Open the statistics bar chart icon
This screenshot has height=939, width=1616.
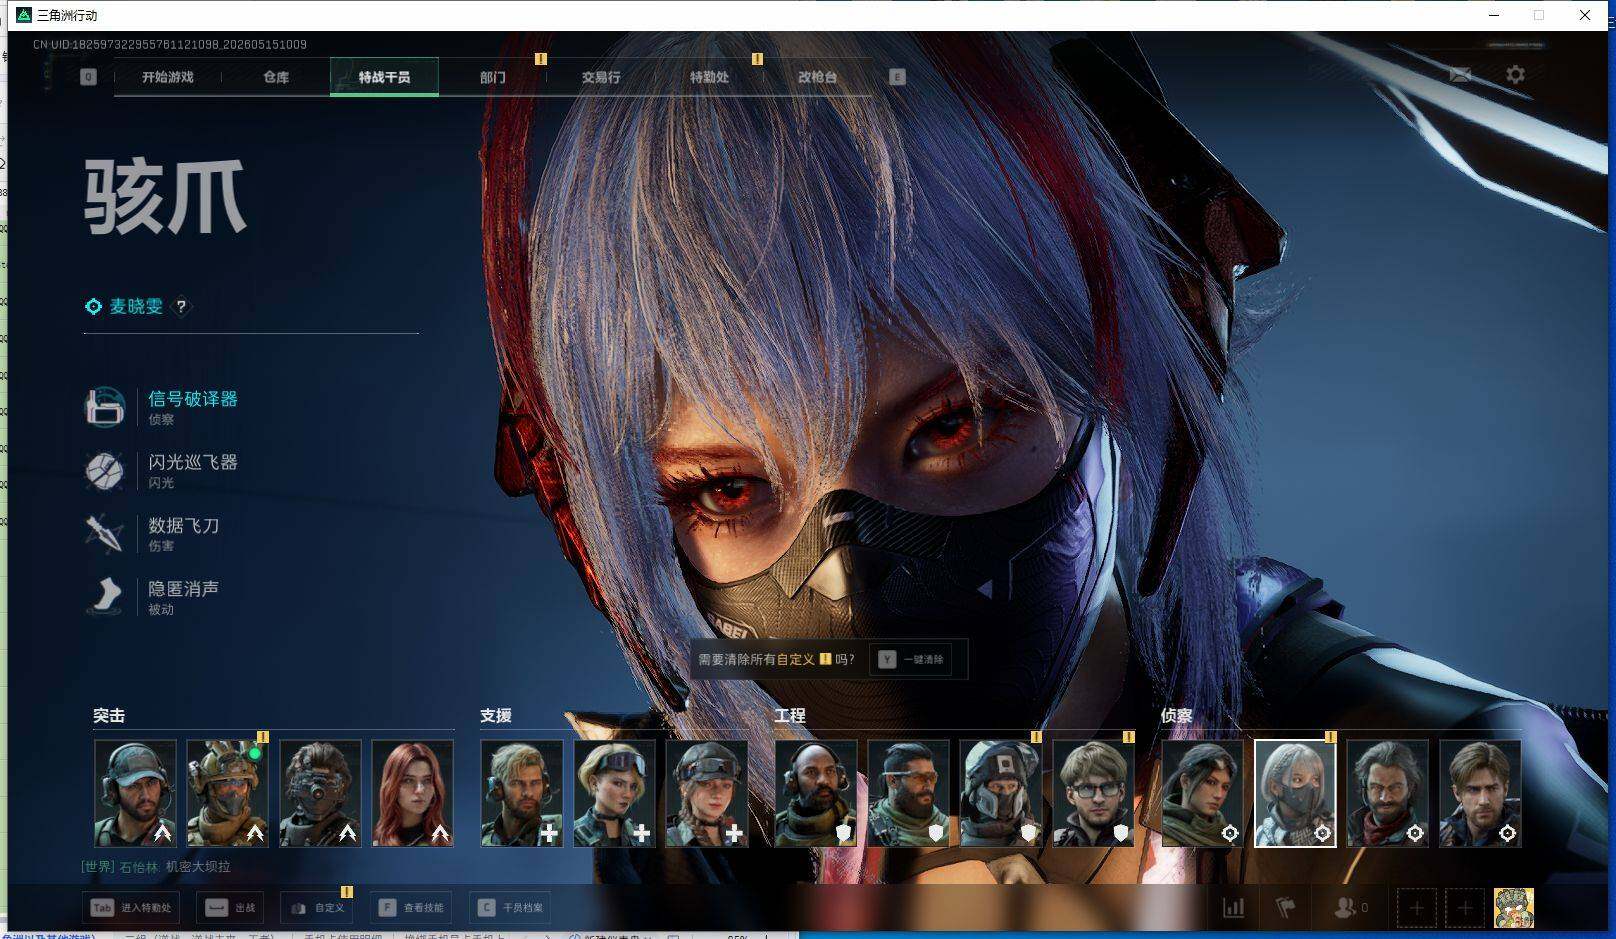[x=1234, y=907]
